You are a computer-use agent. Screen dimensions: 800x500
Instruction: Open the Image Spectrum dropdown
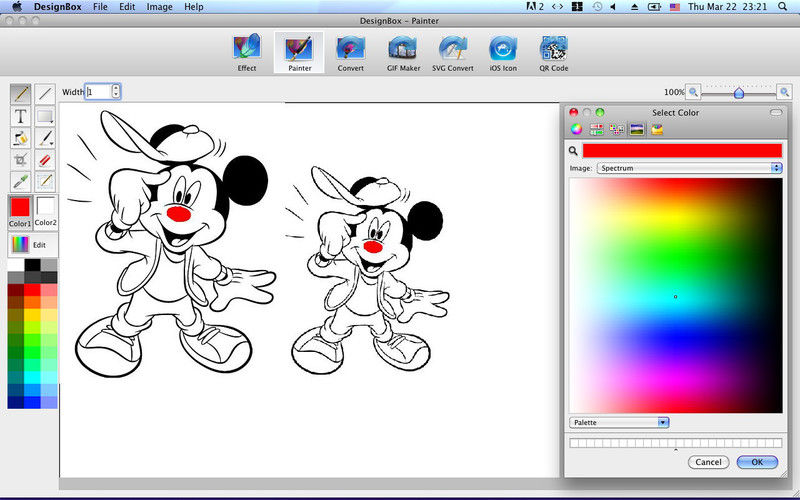(689, 168)
